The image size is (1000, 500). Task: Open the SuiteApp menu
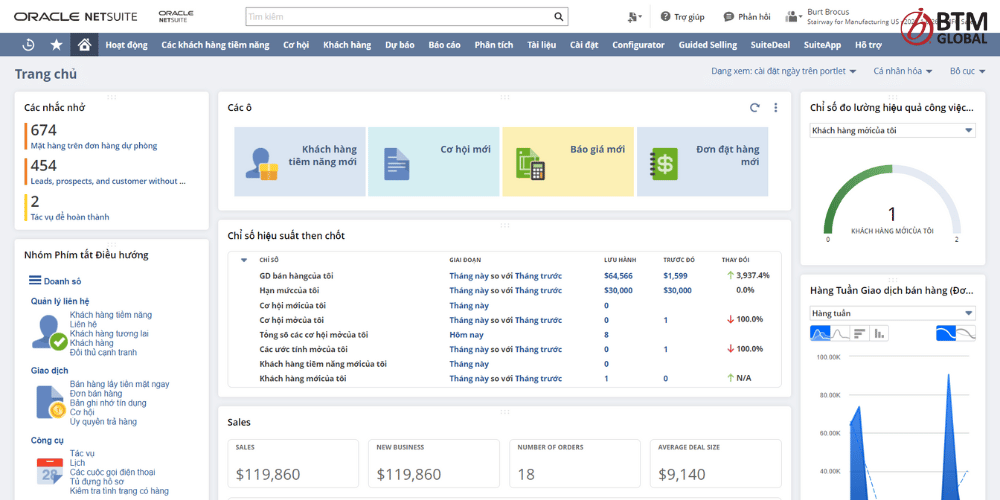[822, 45]
